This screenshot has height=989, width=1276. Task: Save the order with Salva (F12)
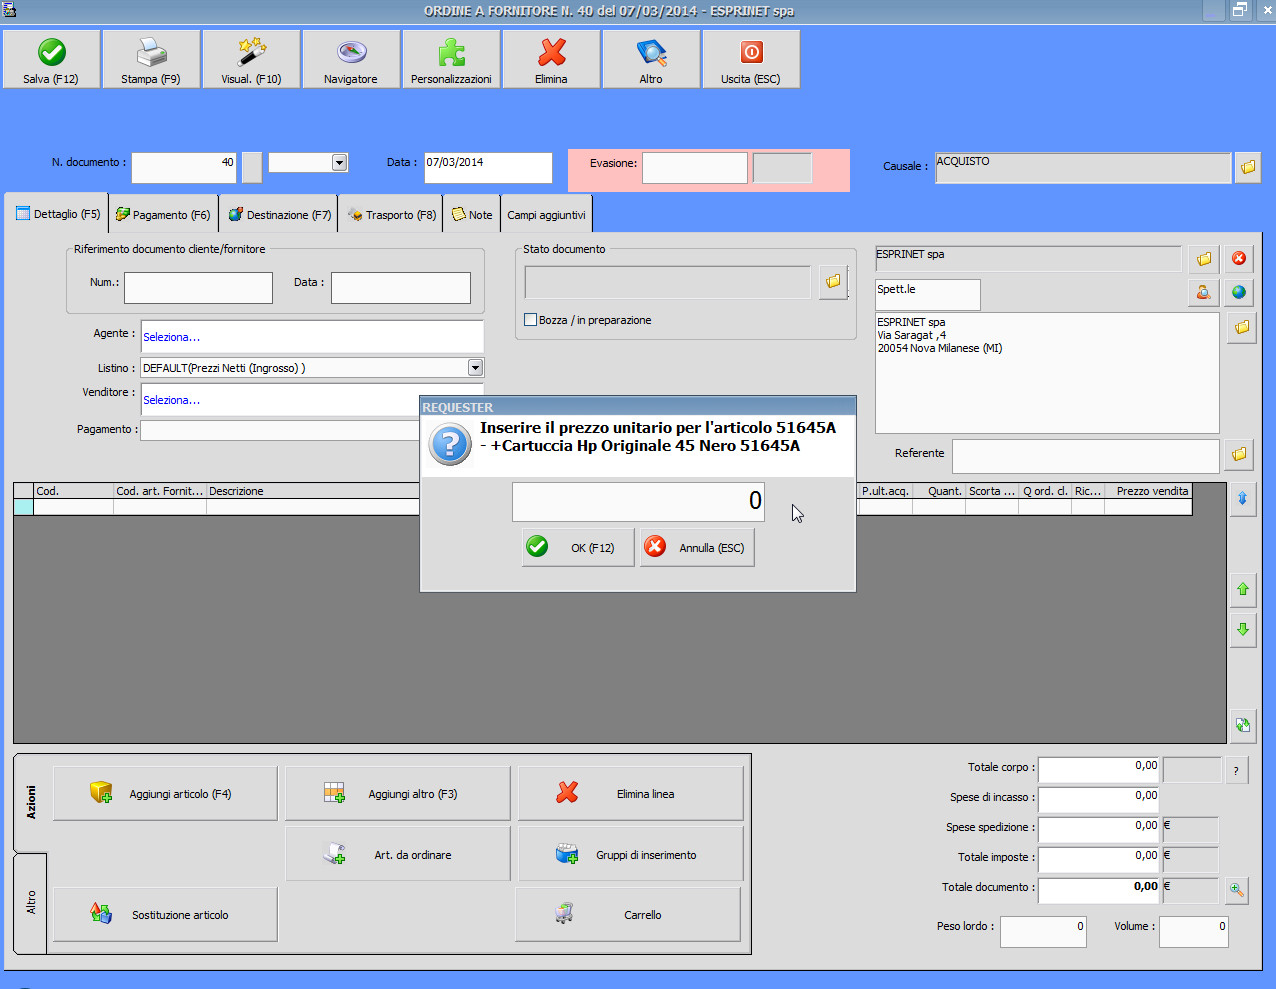[51, 59]
